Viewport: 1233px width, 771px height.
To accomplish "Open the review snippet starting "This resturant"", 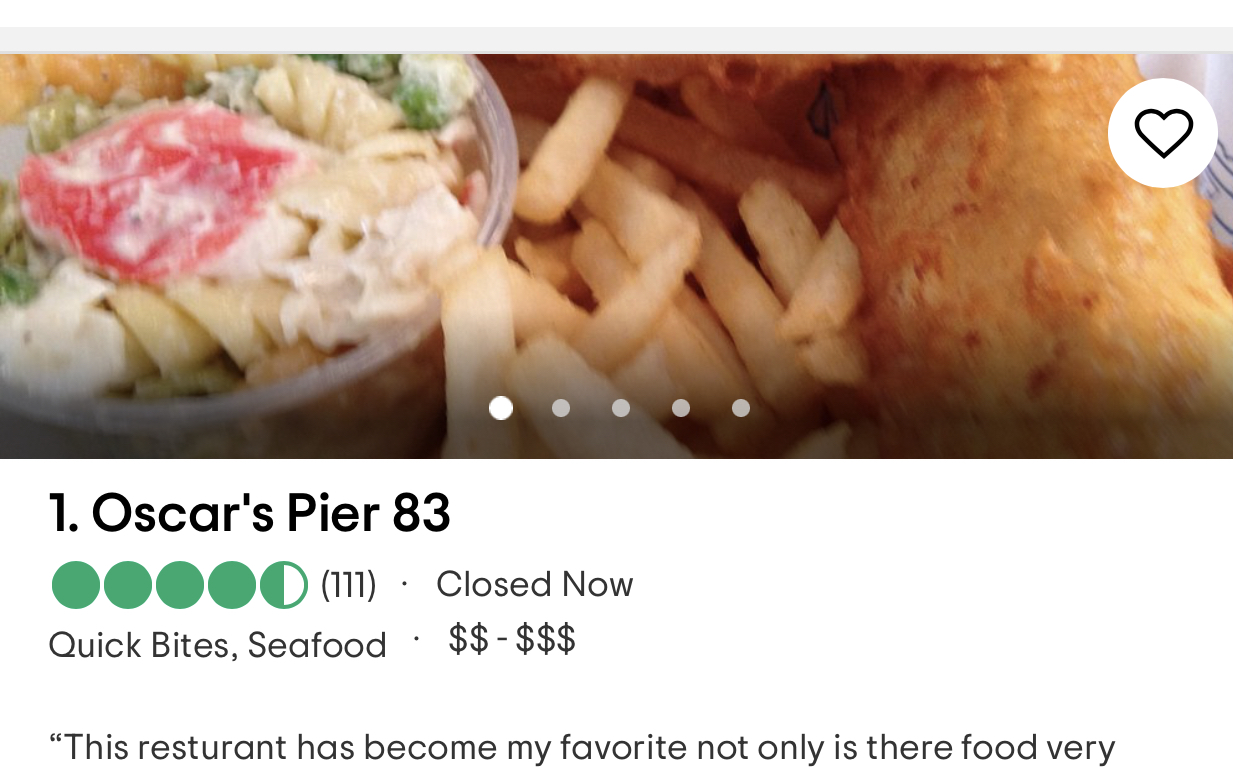I will pos(582,748).
